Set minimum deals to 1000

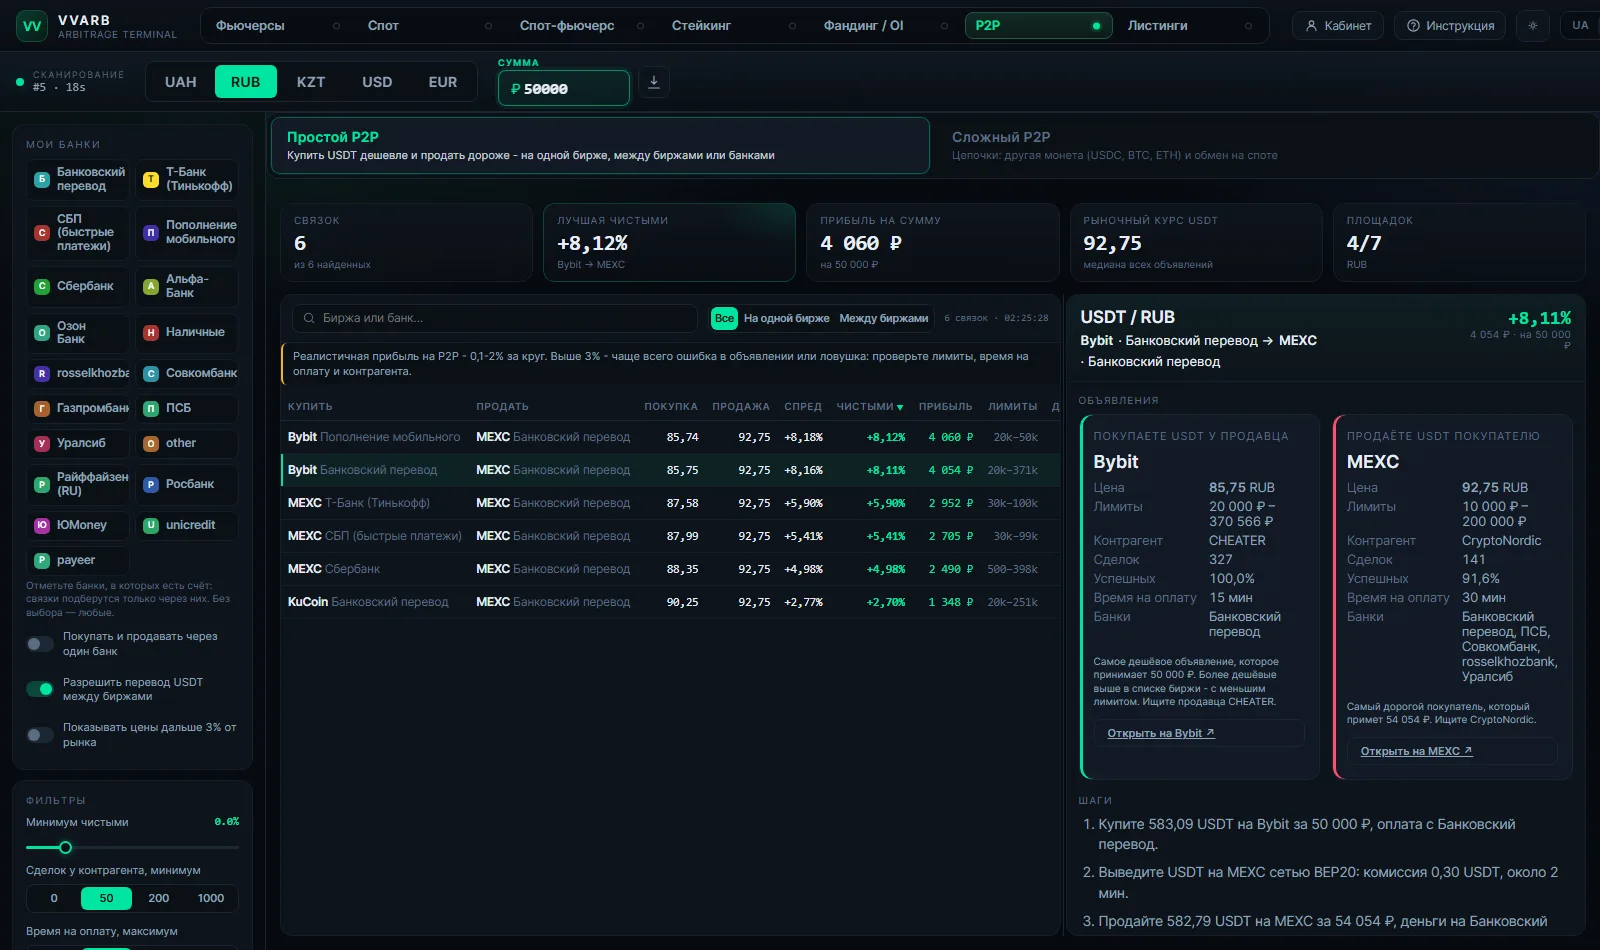211,898
